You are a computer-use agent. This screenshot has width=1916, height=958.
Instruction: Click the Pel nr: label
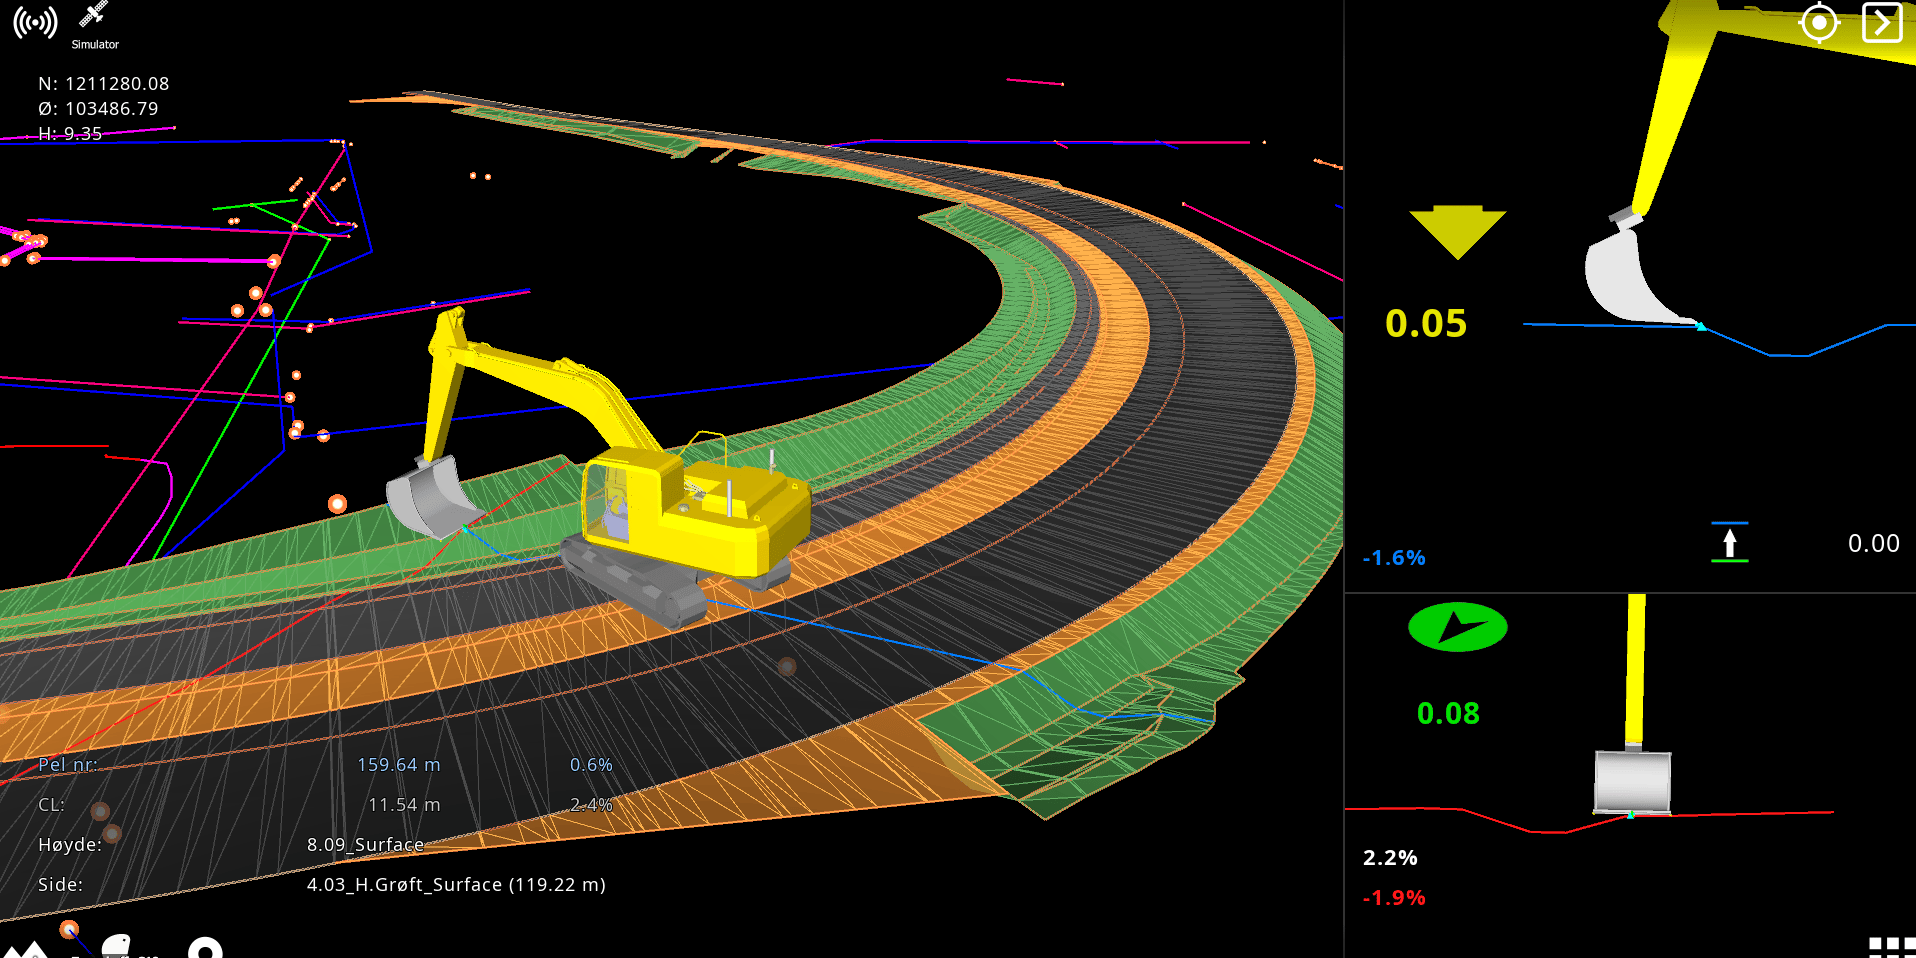tap(68, 765)
